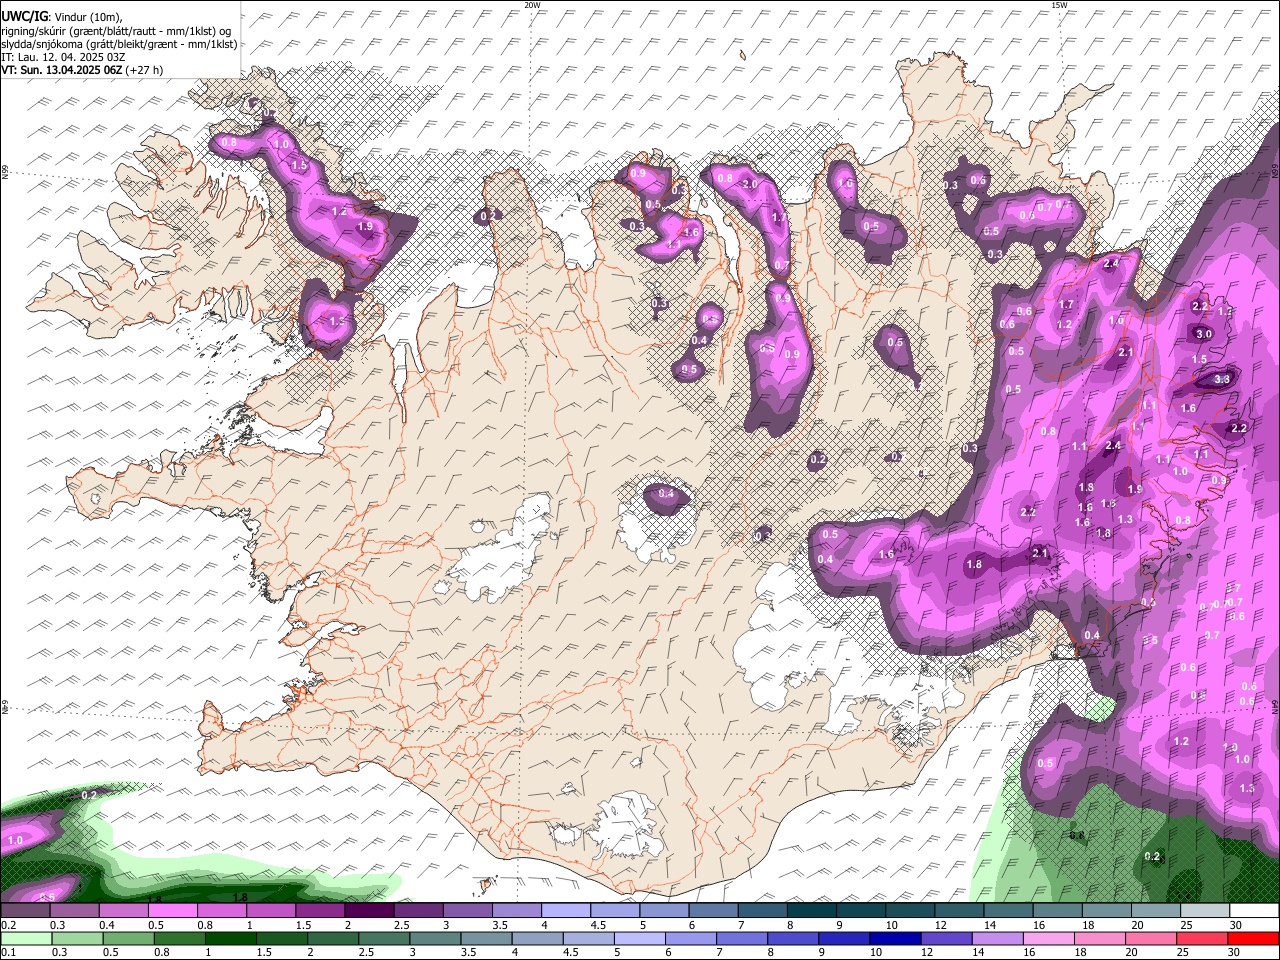The height and width of the screenshot is (960, 1280).
Task: Click the lavender 4–4.5 snow legend swatch
Action: pyautogui.click(x=566, y=911)
